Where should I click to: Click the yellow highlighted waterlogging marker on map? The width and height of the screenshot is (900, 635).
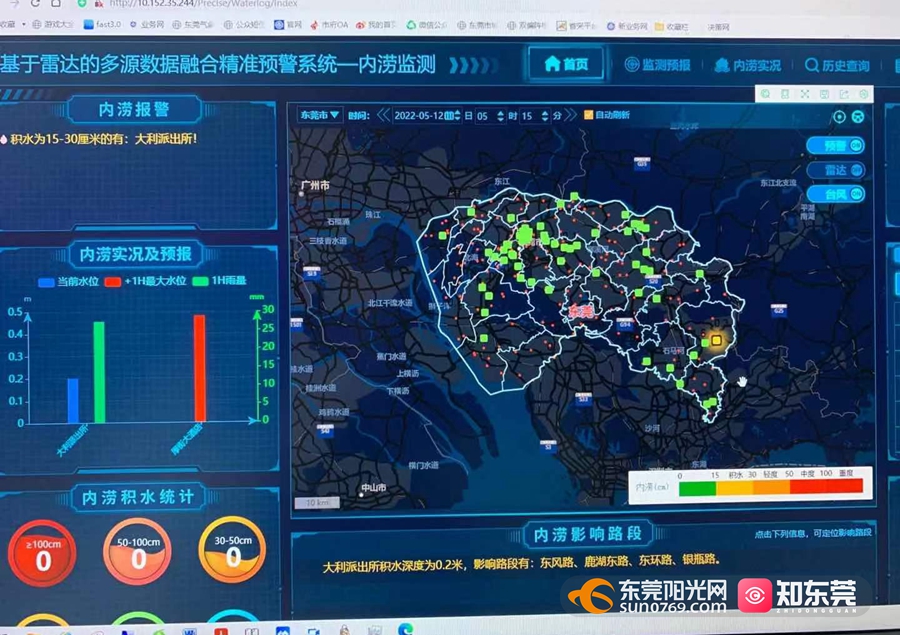click(715, 340)
